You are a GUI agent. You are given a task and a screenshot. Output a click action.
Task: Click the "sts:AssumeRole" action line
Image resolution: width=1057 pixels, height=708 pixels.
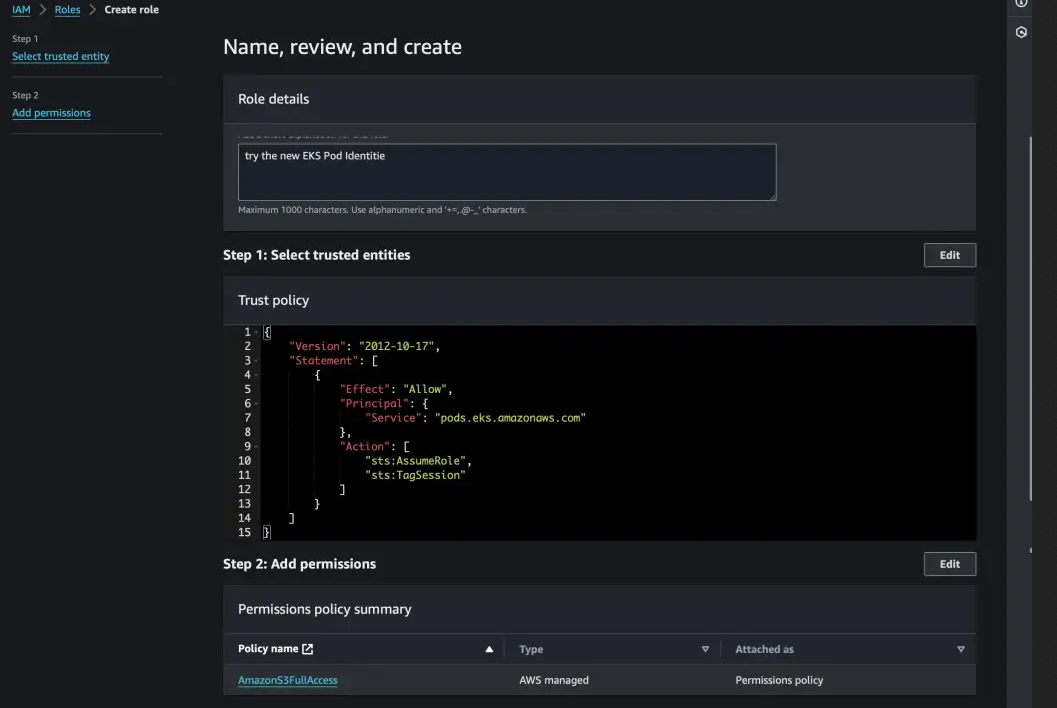415,461
